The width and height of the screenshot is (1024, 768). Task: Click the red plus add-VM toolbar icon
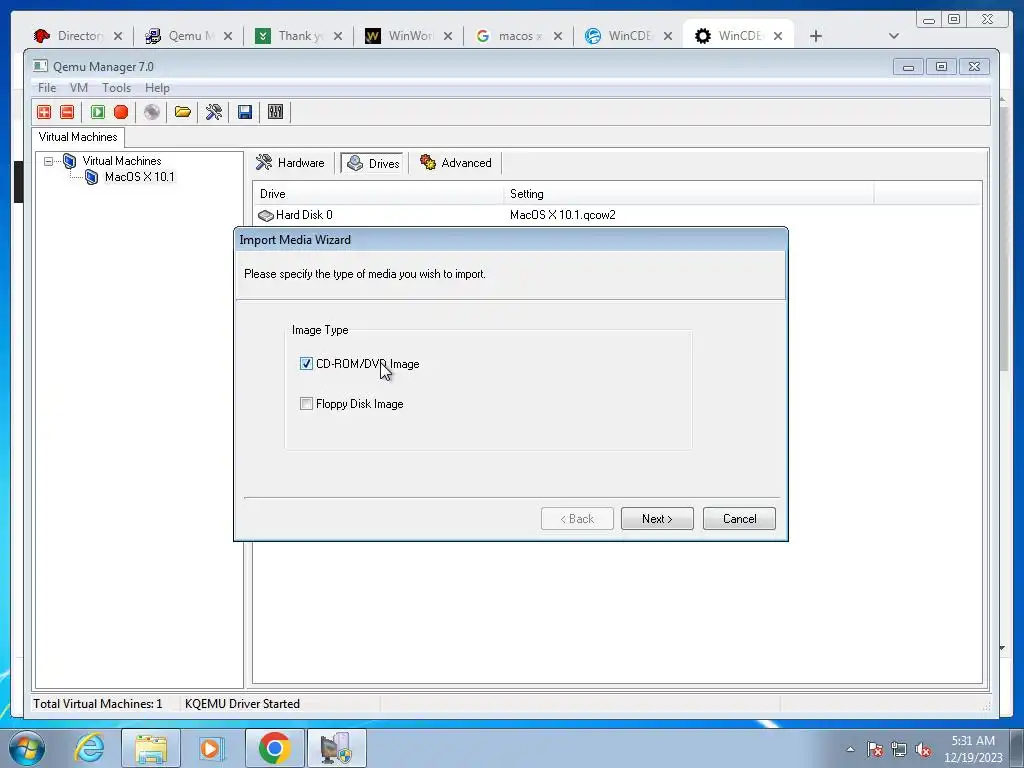[44, 112]
